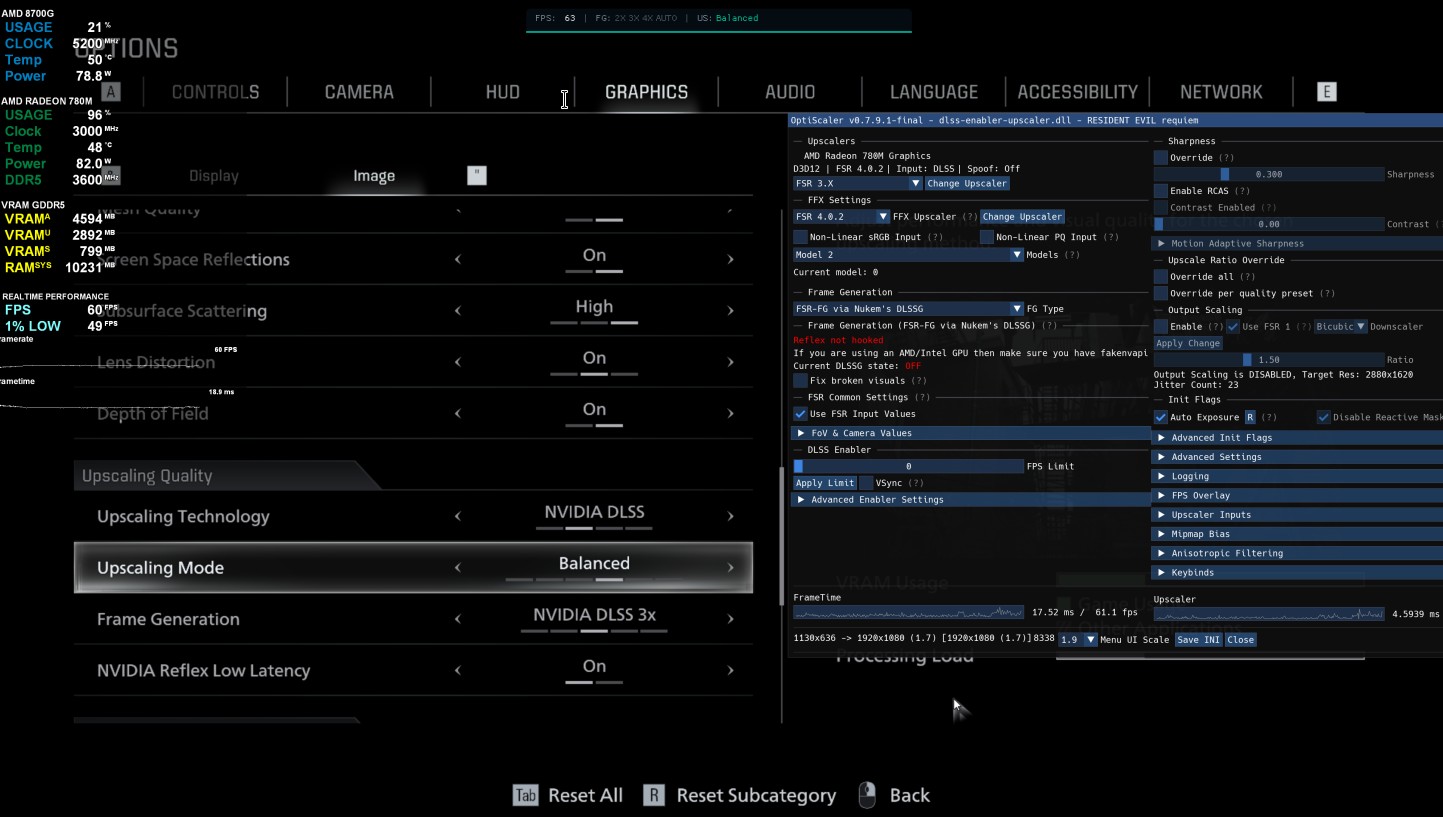Screen dimensions: 1443x817
Task: Switch to the AUDIO tab
Action: pyautogui.click(x=790, y=92)
